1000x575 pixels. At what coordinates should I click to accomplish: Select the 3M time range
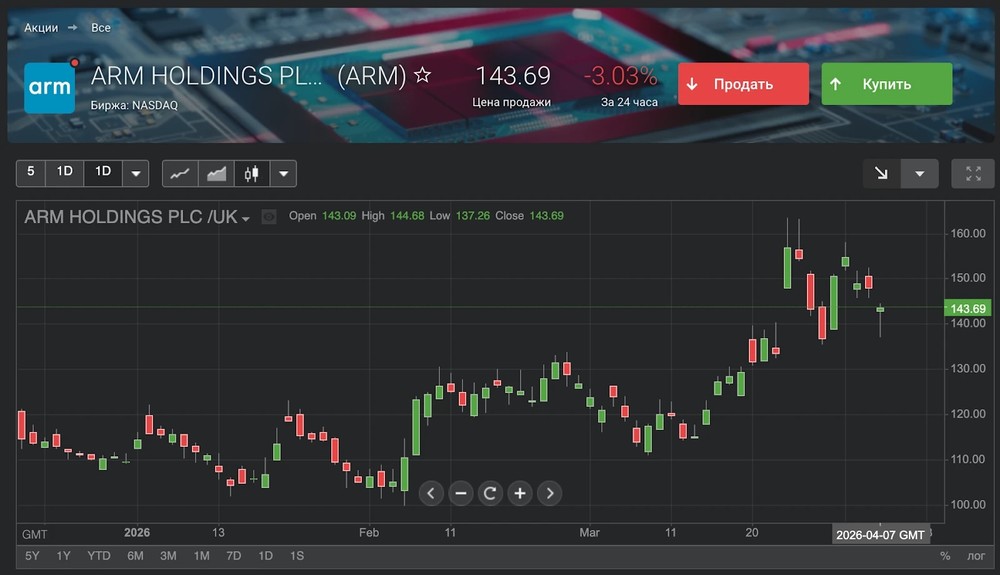click(x=168, y=556)
